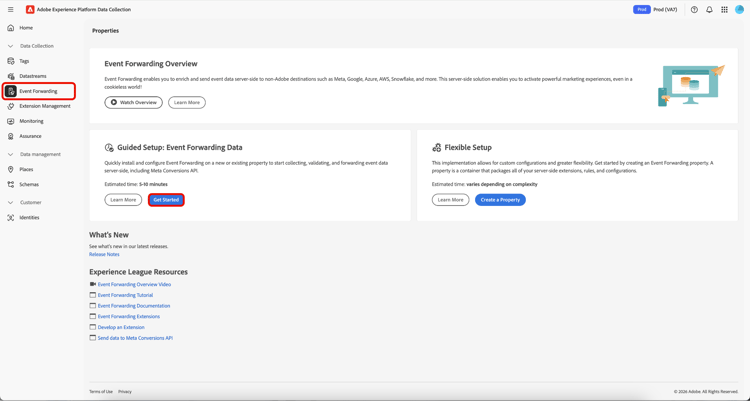
Task: Click the Schemas sidebar icon
Action: coord(11,184)
